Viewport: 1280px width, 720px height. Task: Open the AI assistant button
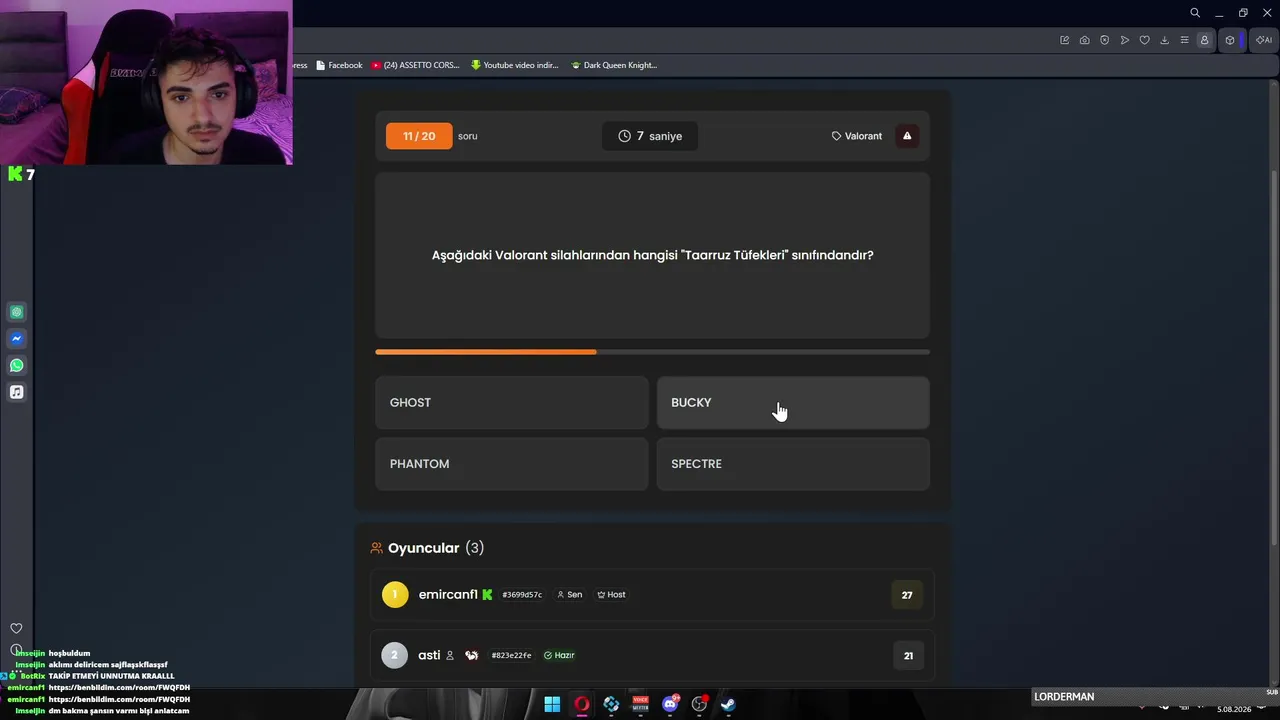coord(1263,40)
